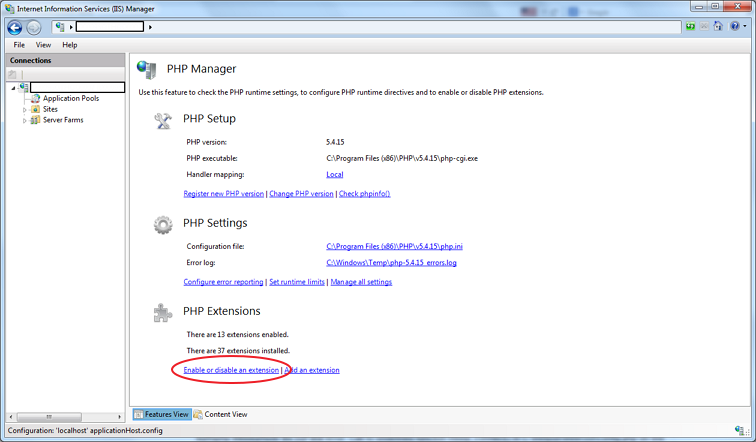Click the PHP Manager globe server icon
The height and width of the screenshot is (442, 756).
[x=147, y=70]
